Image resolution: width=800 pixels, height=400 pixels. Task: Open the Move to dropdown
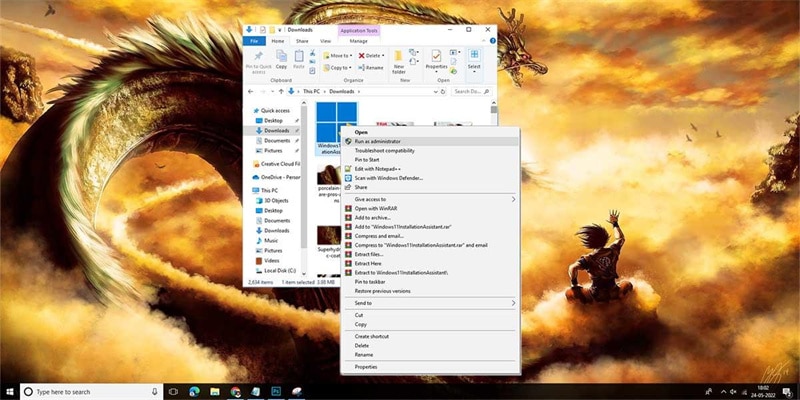click(x=337, y=56)
